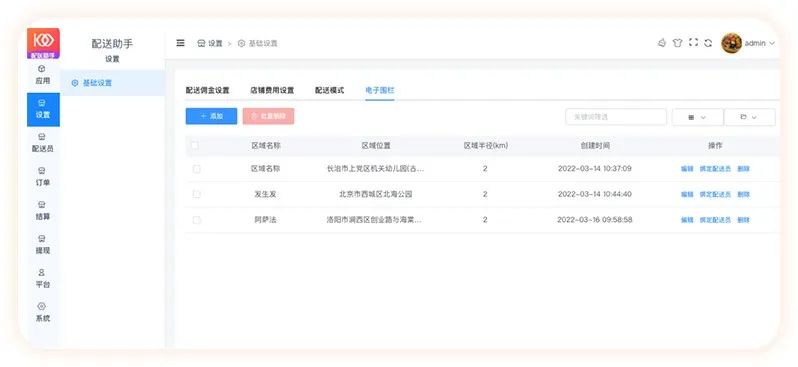Open the 订单 sidebar section
This screenshot has width=798, height=367.
(x=43, y=177)
